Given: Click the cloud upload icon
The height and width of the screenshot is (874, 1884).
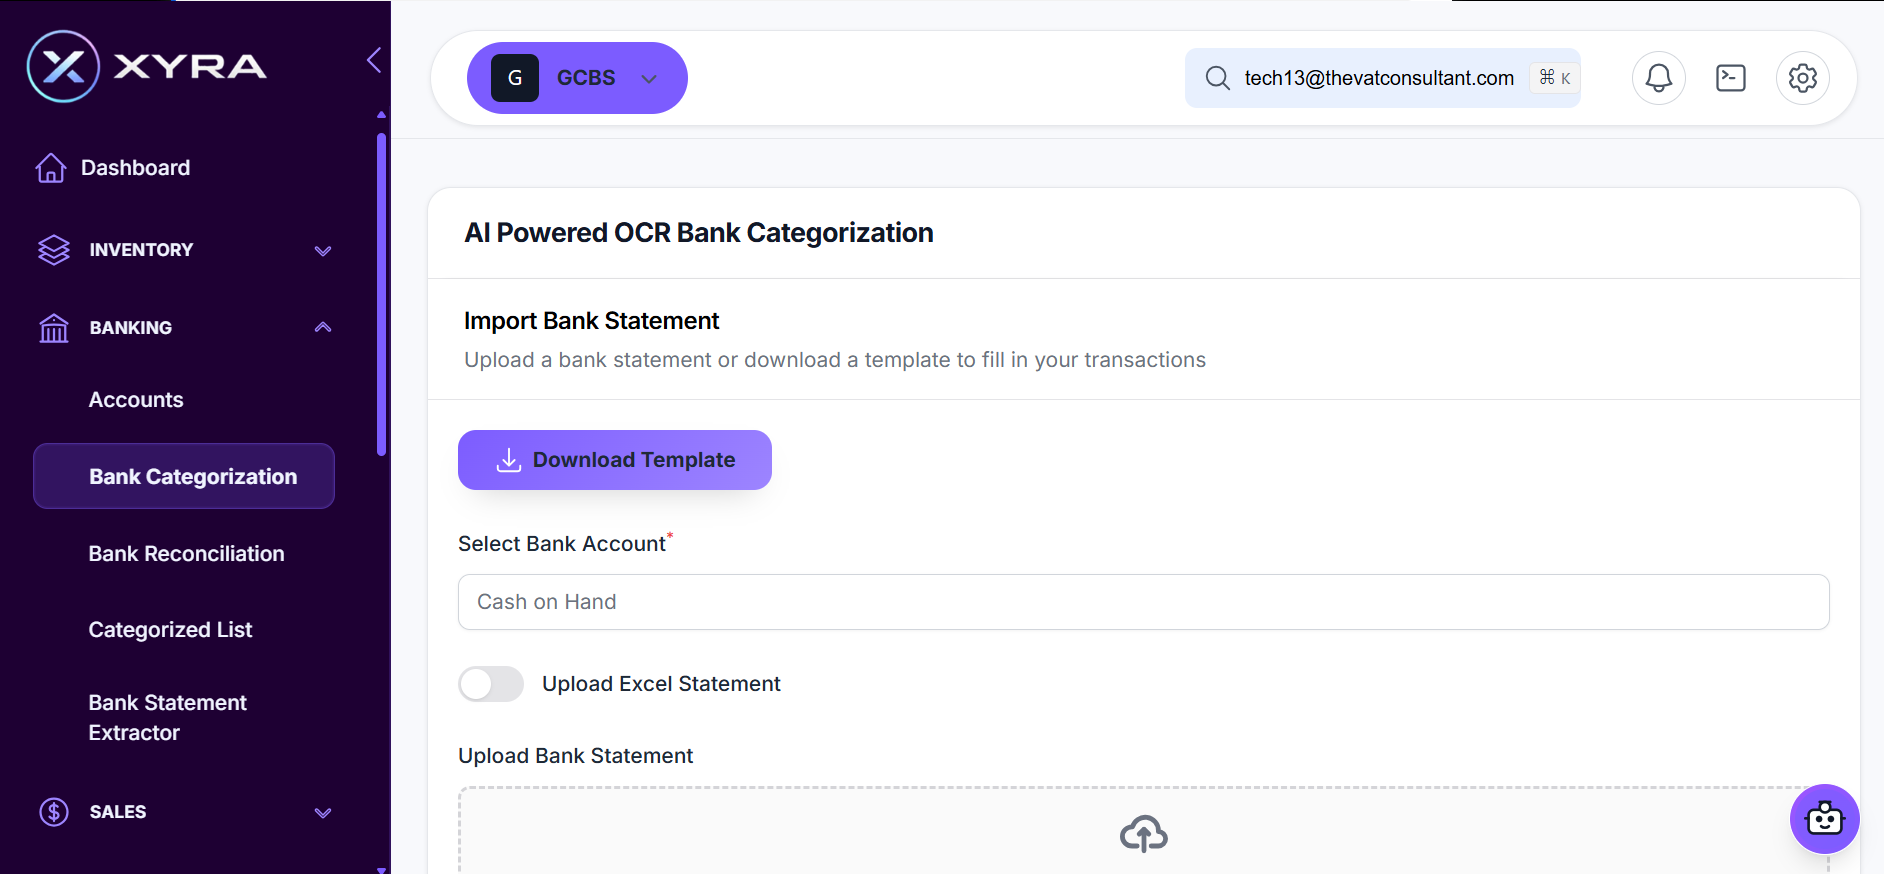Looking at the screenshot, I should click(1143, 833).
